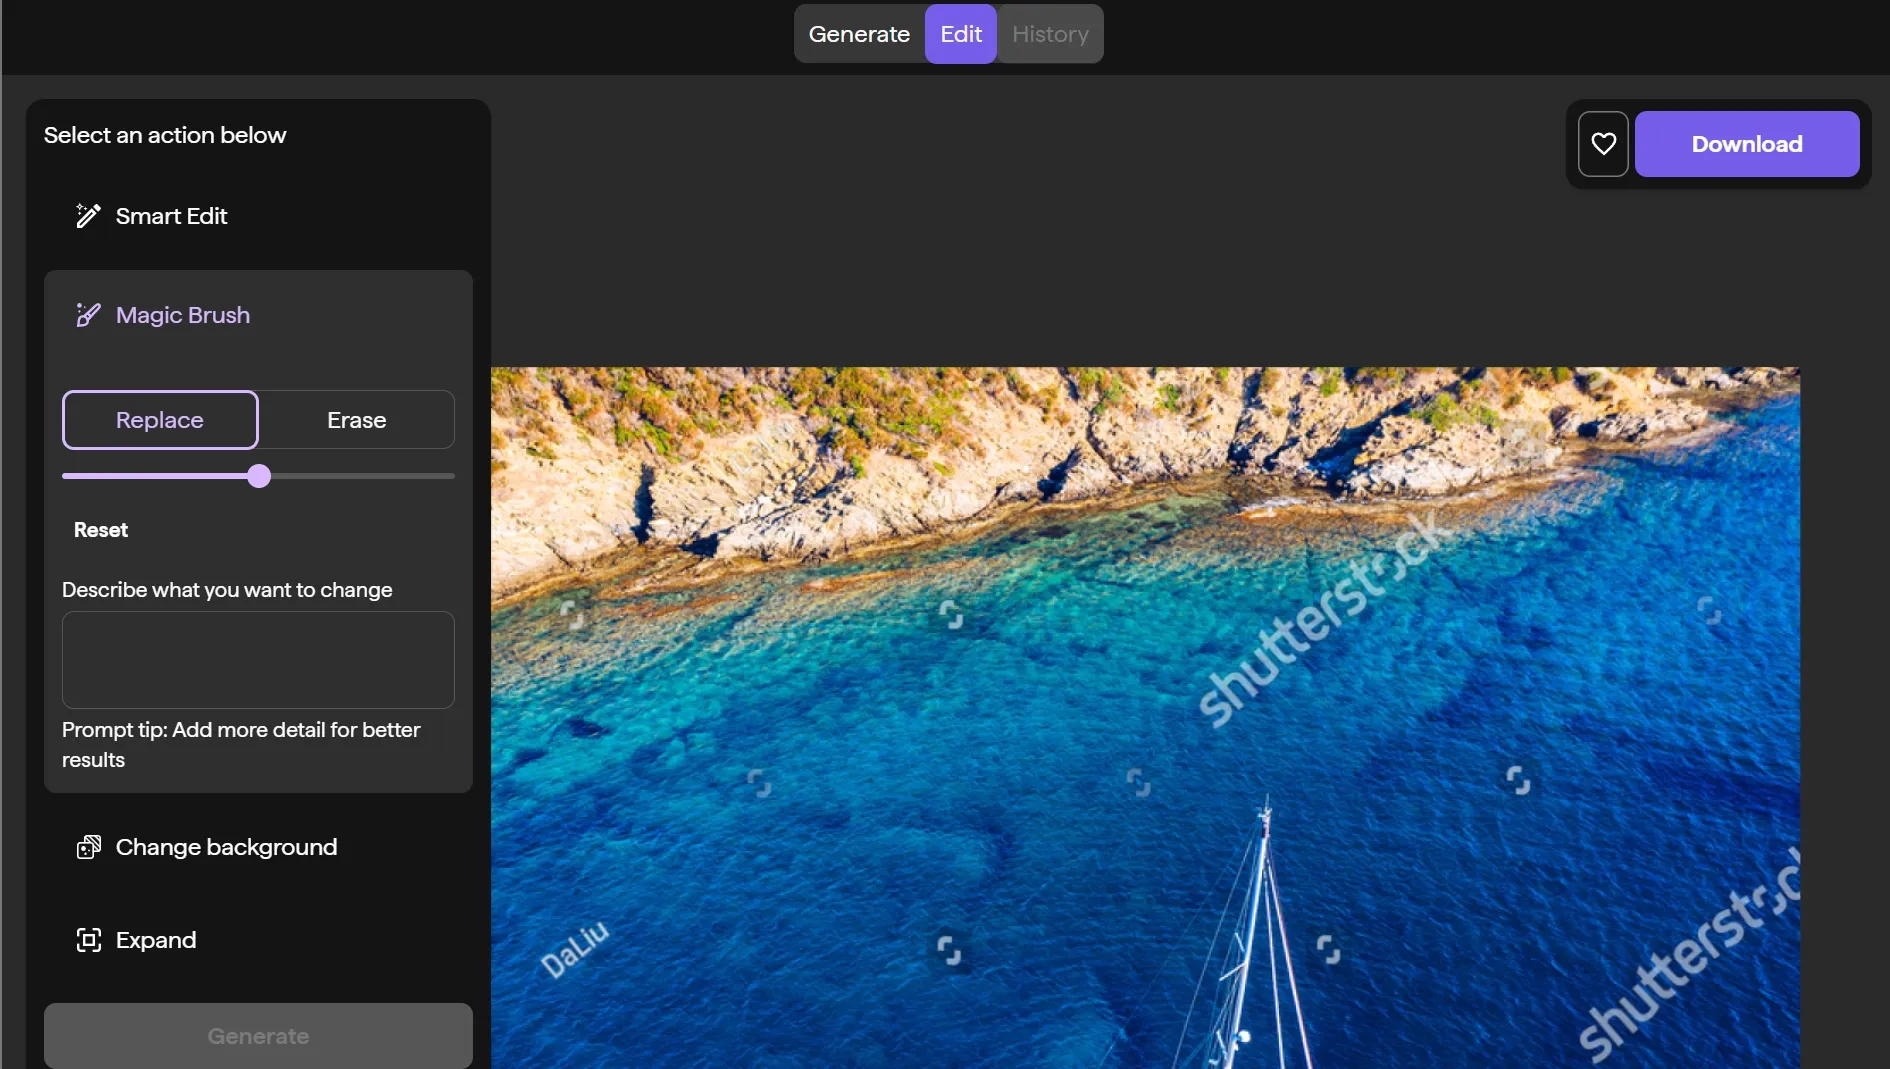
Task: Reset the brush strokes
Action: 101,530
